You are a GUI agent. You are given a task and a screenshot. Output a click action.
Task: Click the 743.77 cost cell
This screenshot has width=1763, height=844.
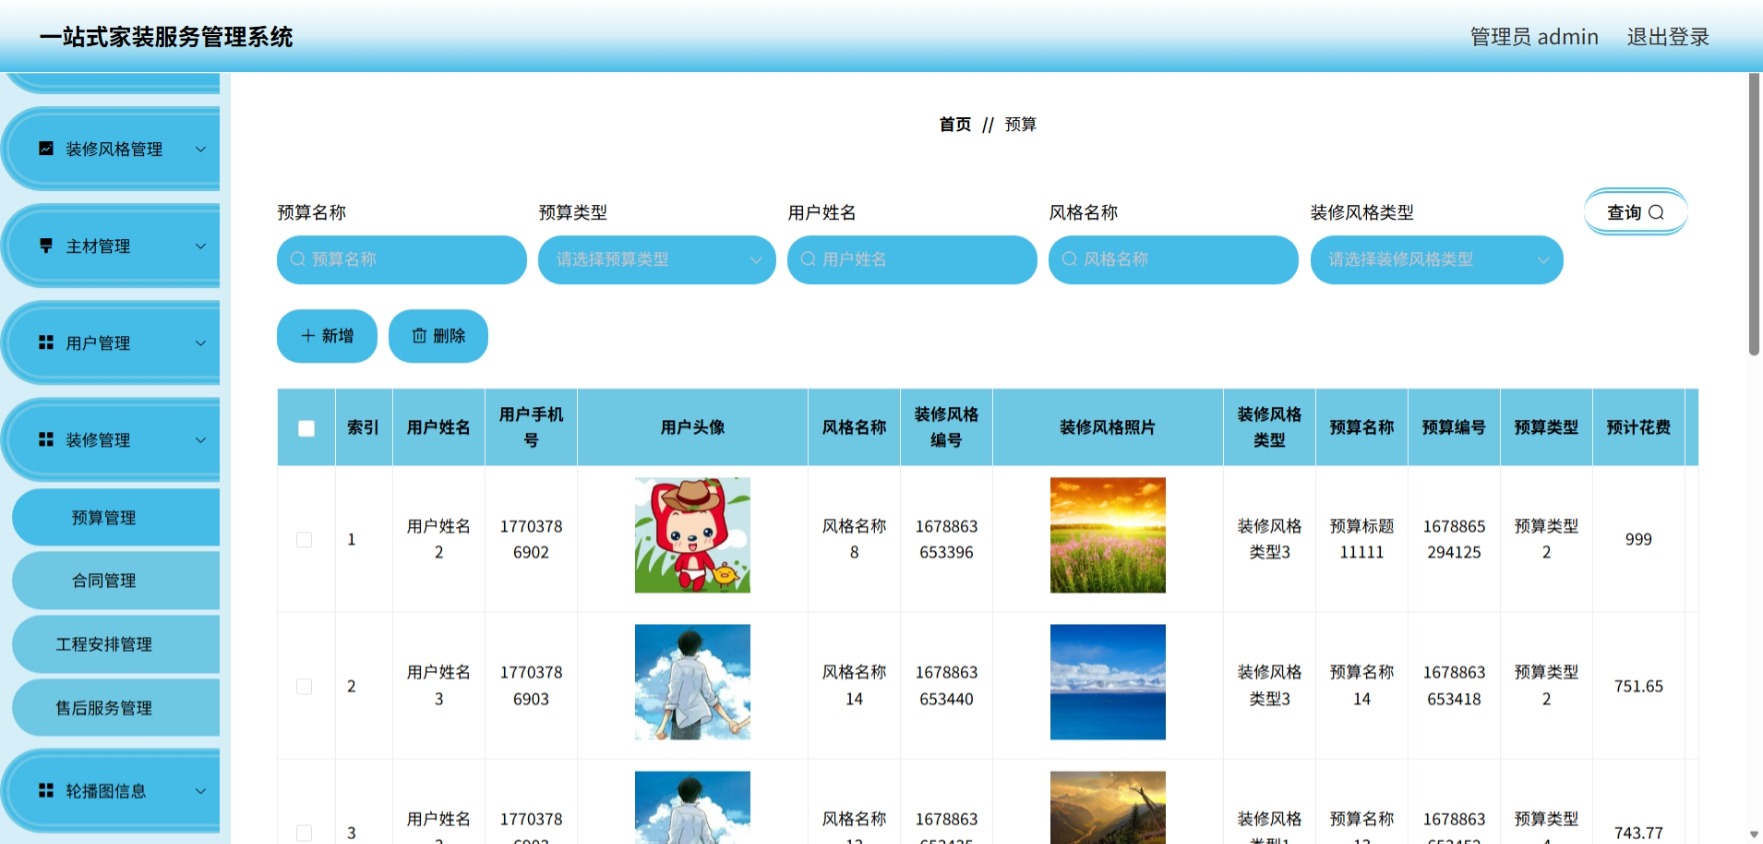pyautogui.click(x=1638, y=832)
